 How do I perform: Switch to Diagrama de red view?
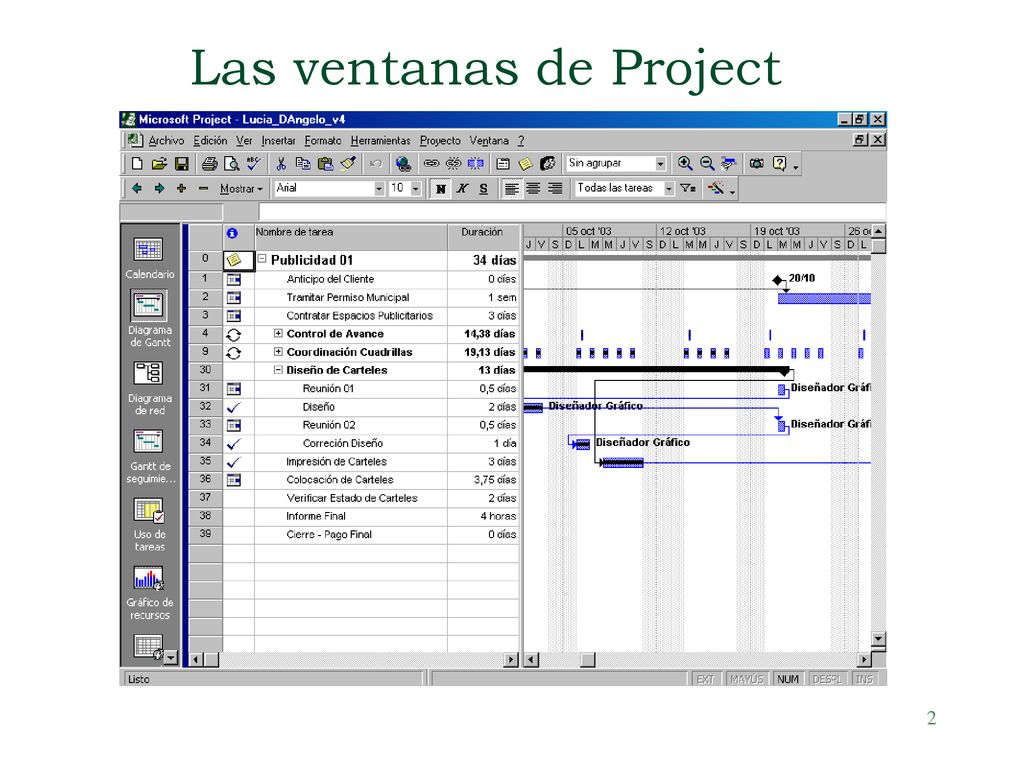click(x=150, y=388)
